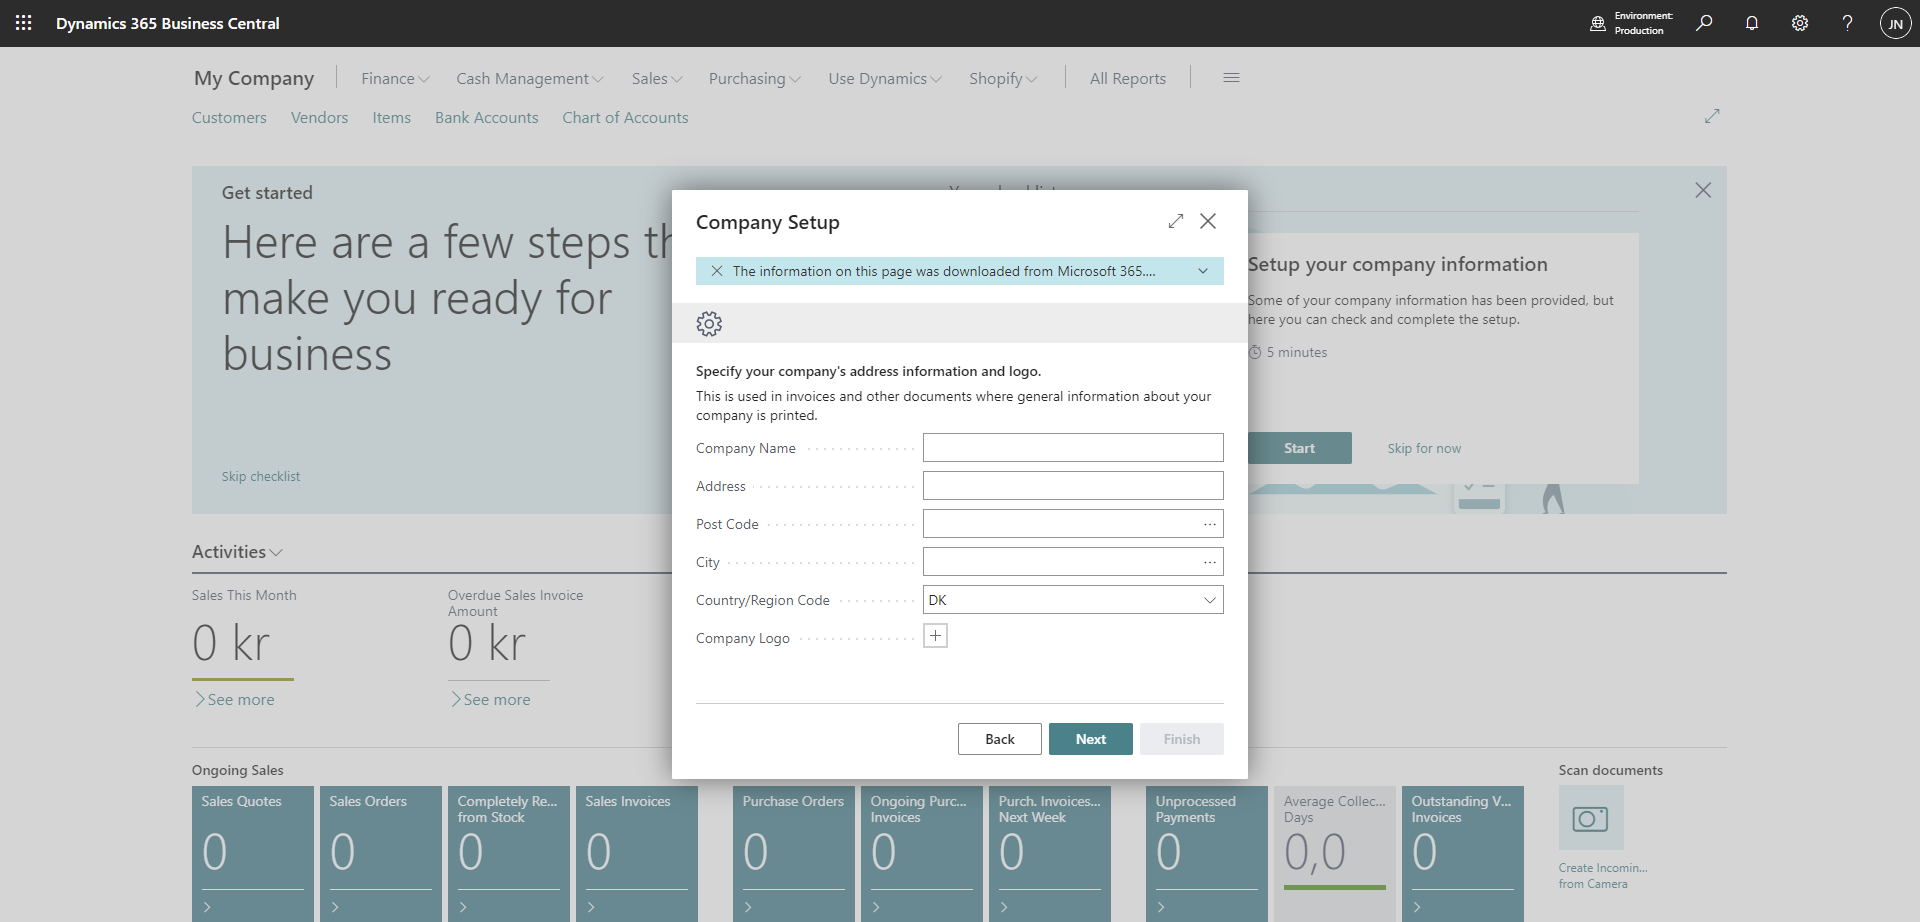
Task: Open Bank Accounts
Action: click(486, 117)
